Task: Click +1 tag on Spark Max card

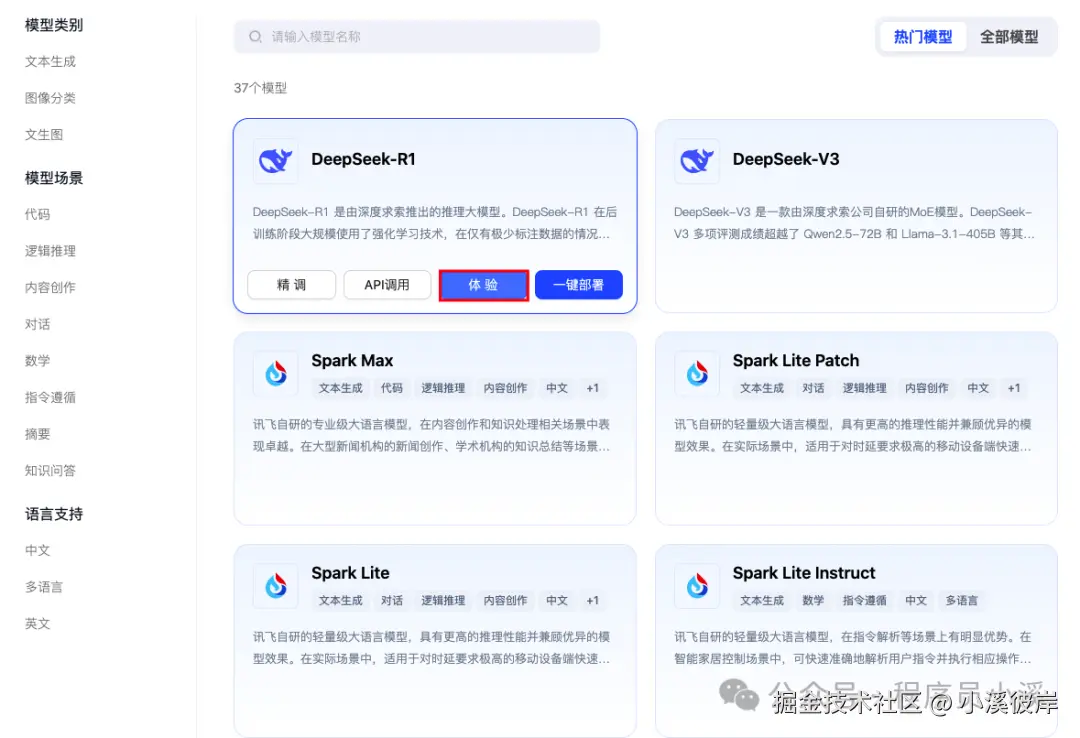Action: click(592, 388)
